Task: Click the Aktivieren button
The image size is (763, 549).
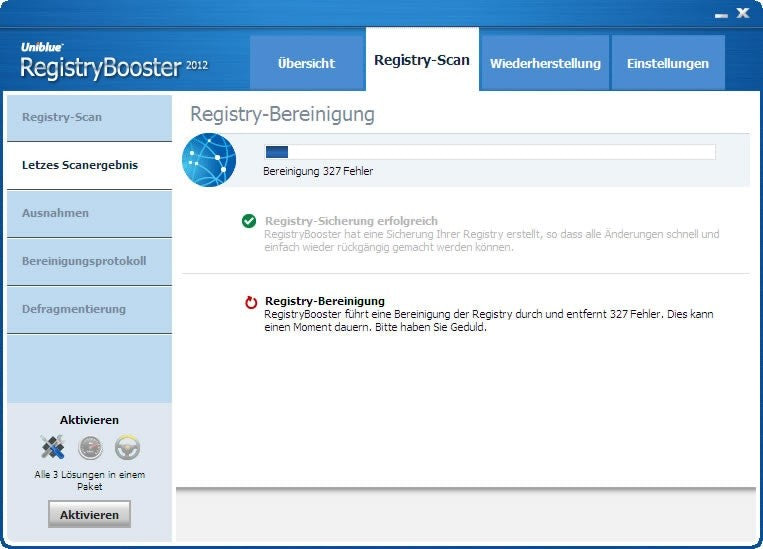Action: click(x=90, y=514)
